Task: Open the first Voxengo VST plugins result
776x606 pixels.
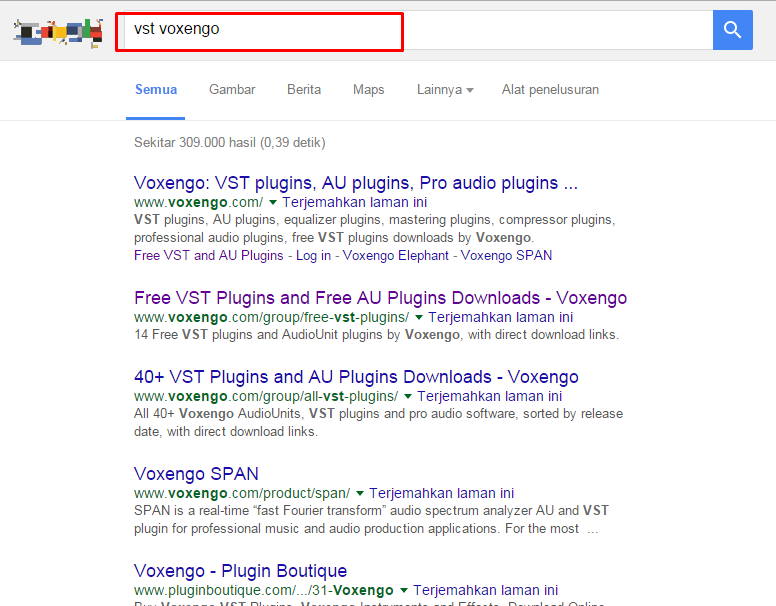Action: 355,184
